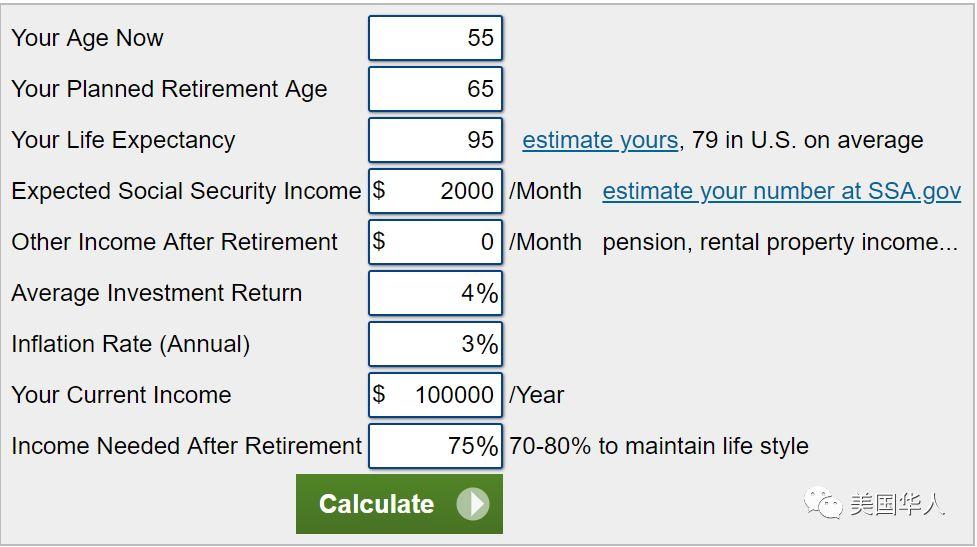Open the 'estimate yours' life expectancy link
977x547 pixels.
[x=600, y=140]
